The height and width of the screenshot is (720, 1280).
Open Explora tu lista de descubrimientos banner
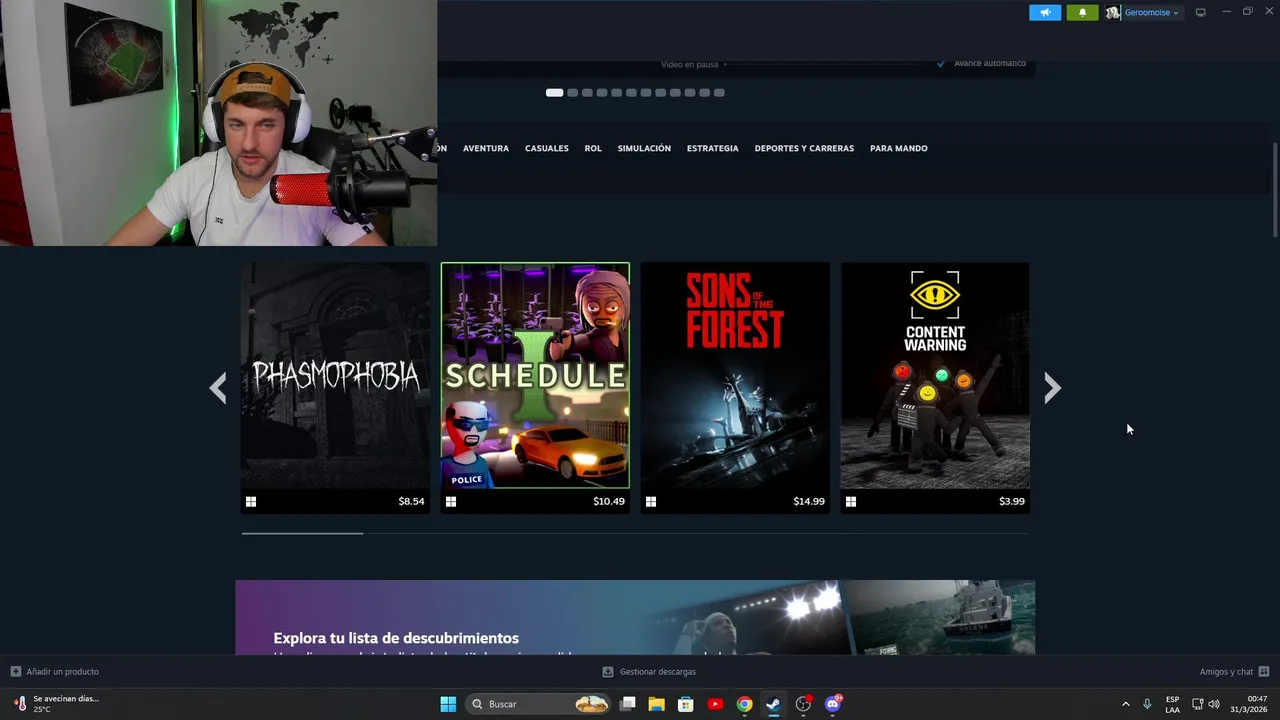pos(635,618)
